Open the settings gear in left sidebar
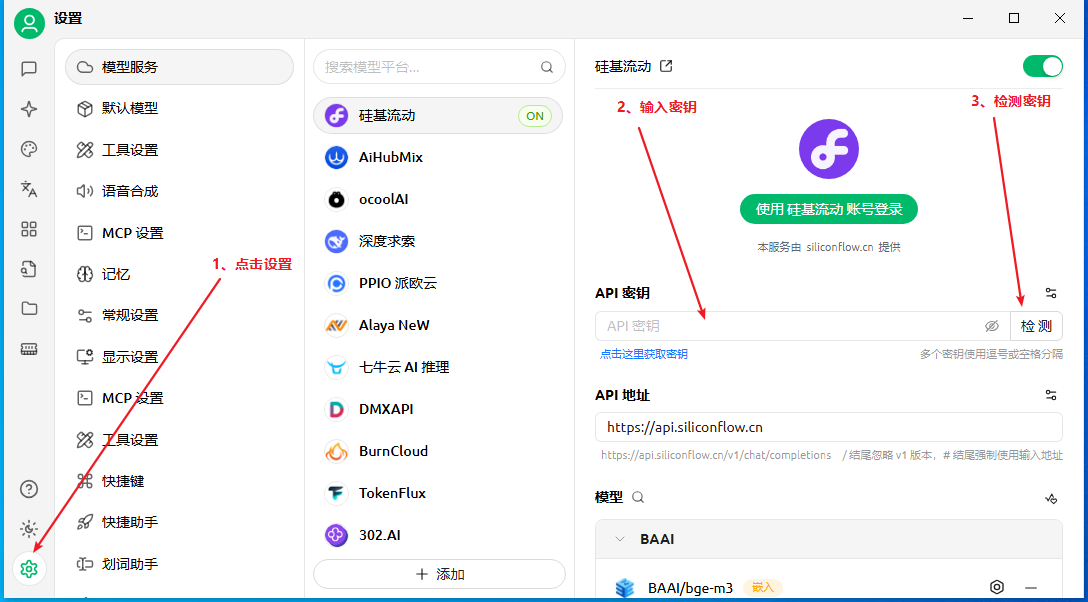This screenshot has width=1088, height=602. (x=29, y=569)
